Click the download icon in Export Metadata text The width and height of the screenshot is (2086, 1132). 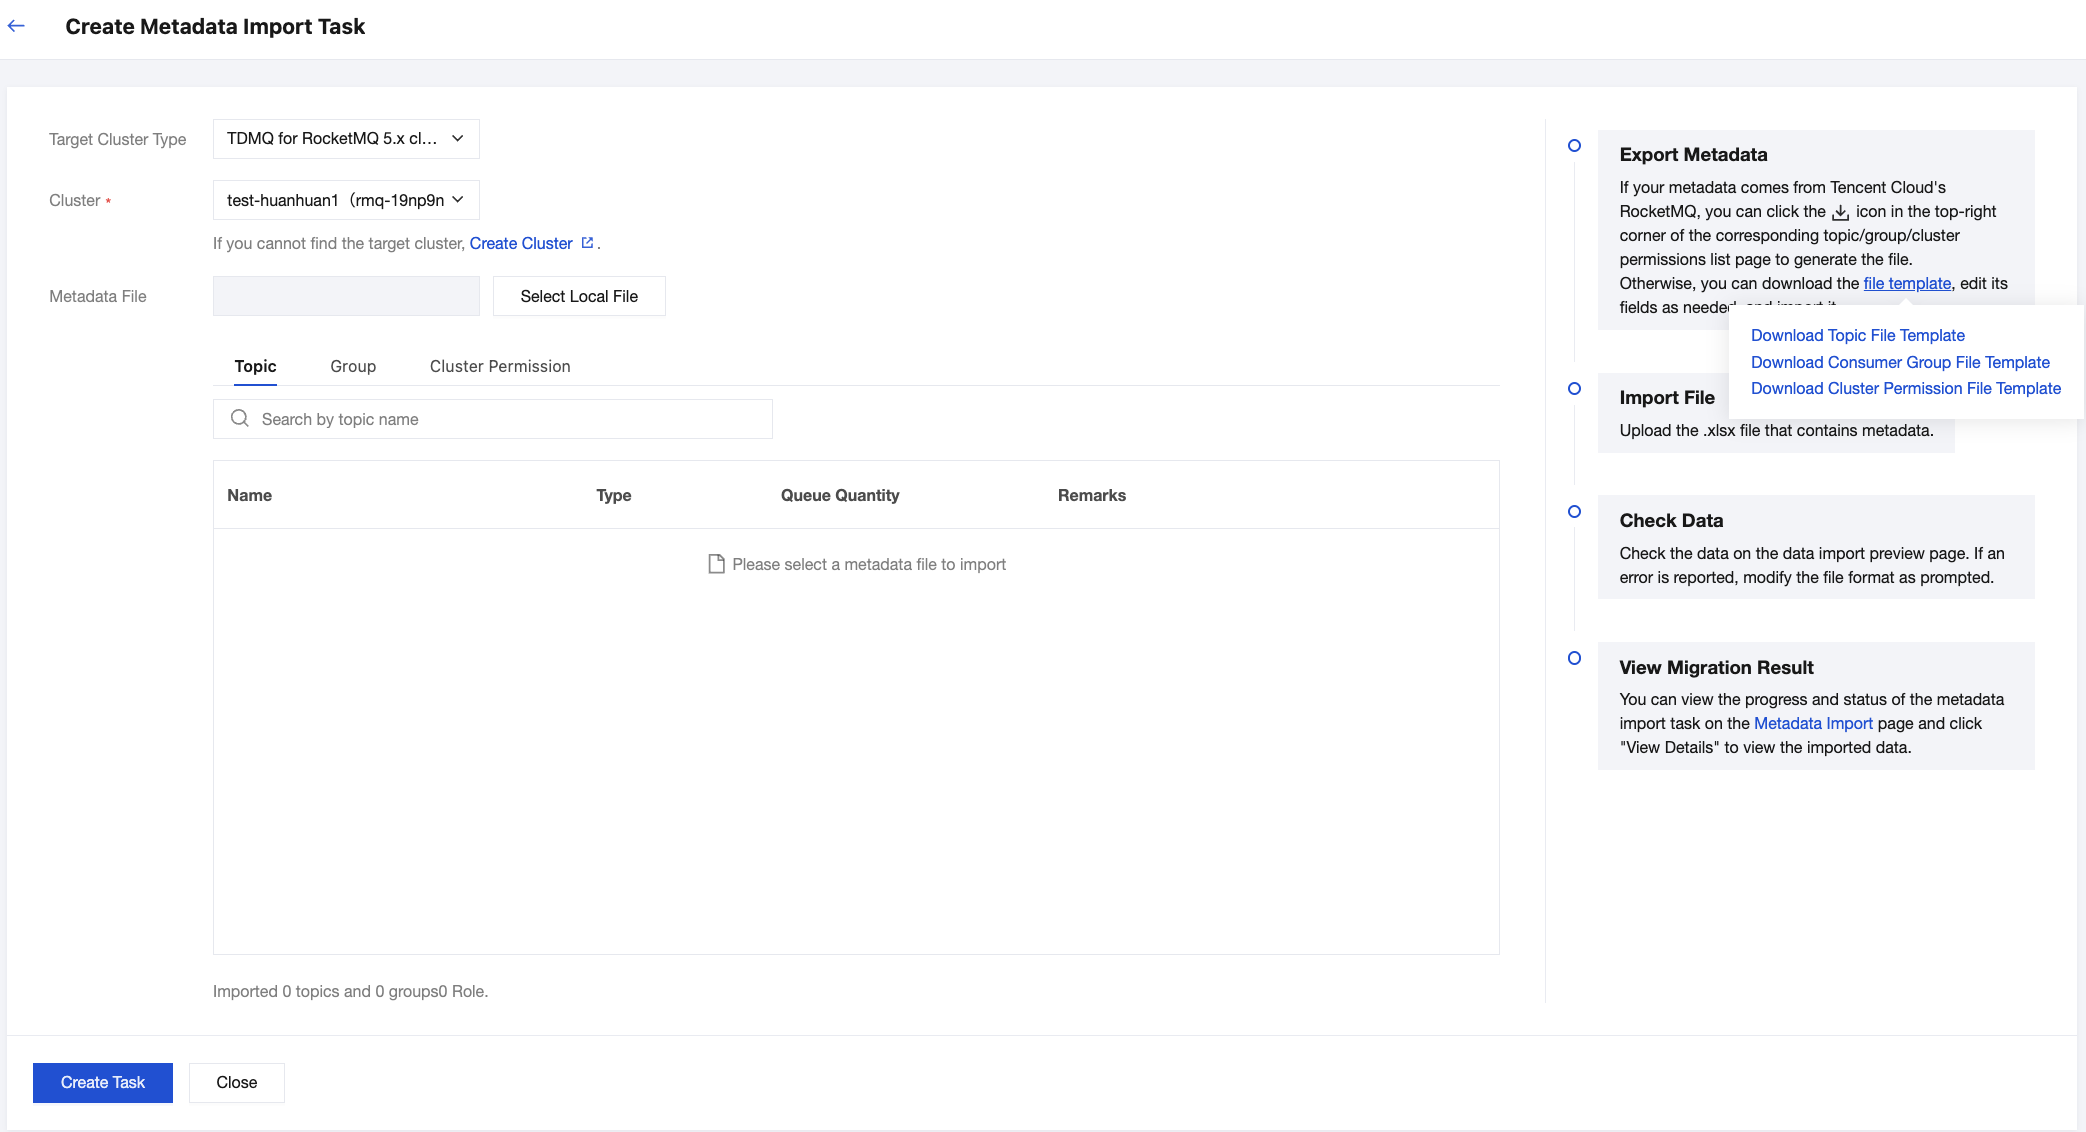(1840, 212)
